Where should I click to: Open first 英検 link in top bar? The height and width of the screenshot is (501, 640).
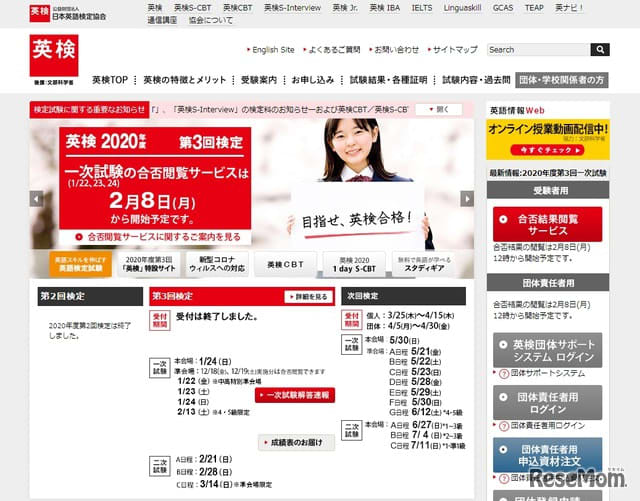tap(155, 8)
